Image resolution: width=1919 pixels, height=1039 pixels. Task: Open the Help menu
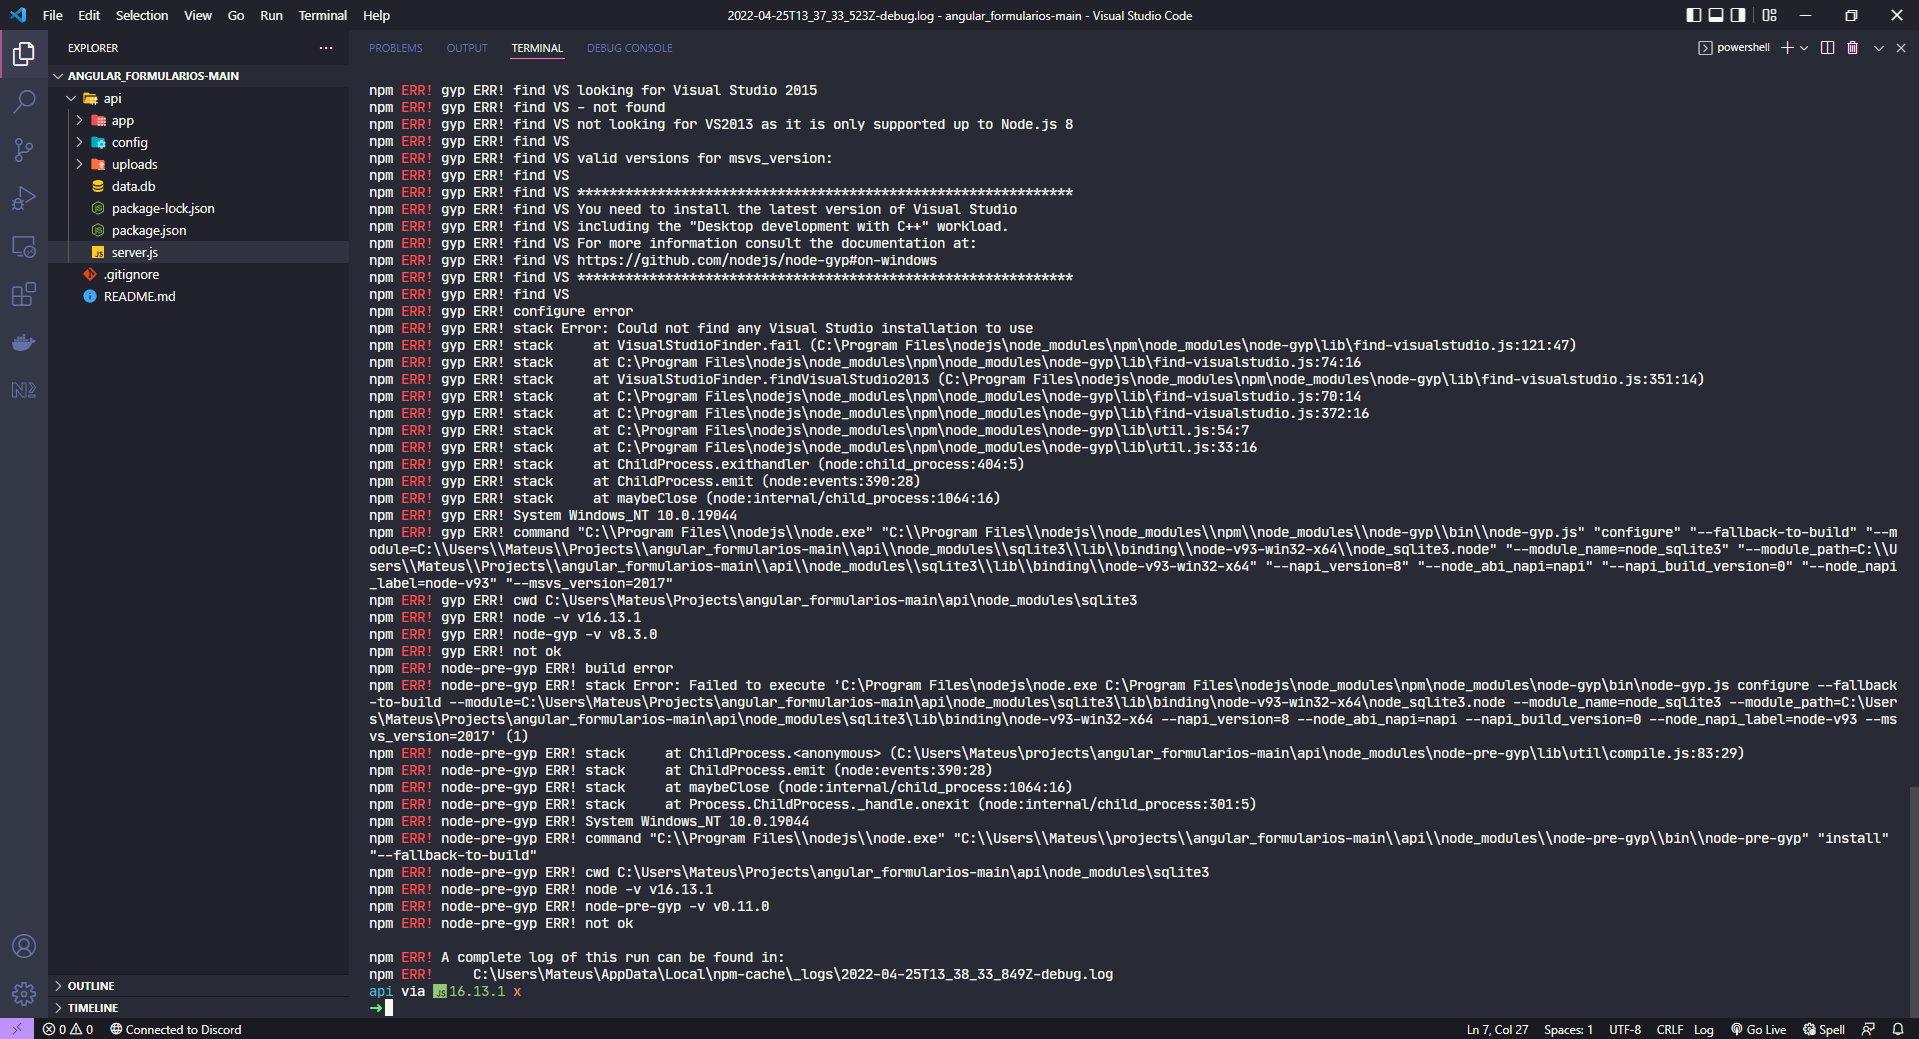click(x=376, y=15)
